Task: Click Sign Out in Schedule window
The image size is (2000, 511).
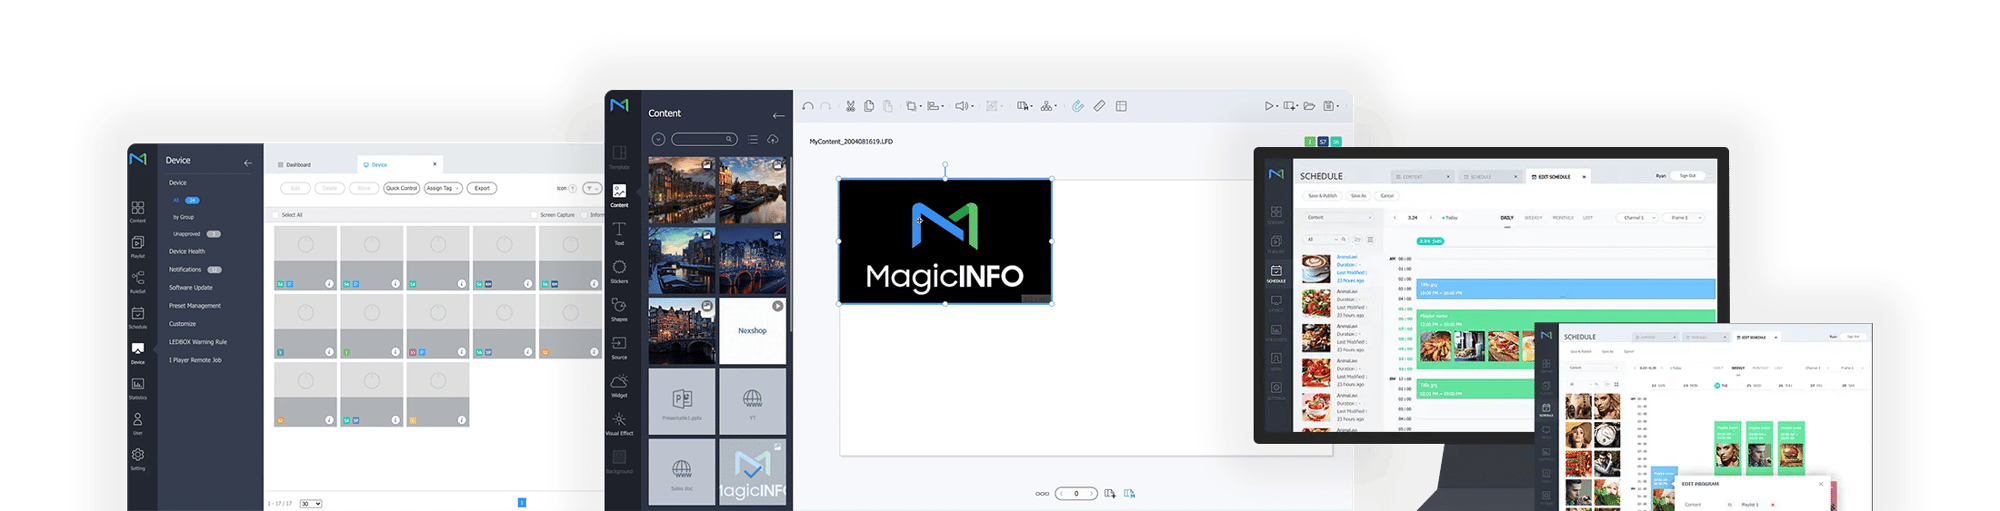Action: click(x=1688, y=176)
